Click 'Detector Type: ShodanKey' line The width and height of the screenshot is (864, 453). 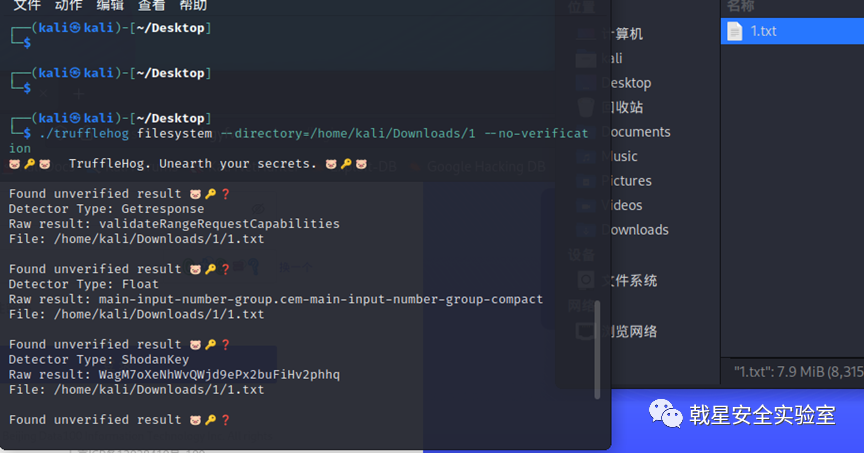(x=99, y=360)
